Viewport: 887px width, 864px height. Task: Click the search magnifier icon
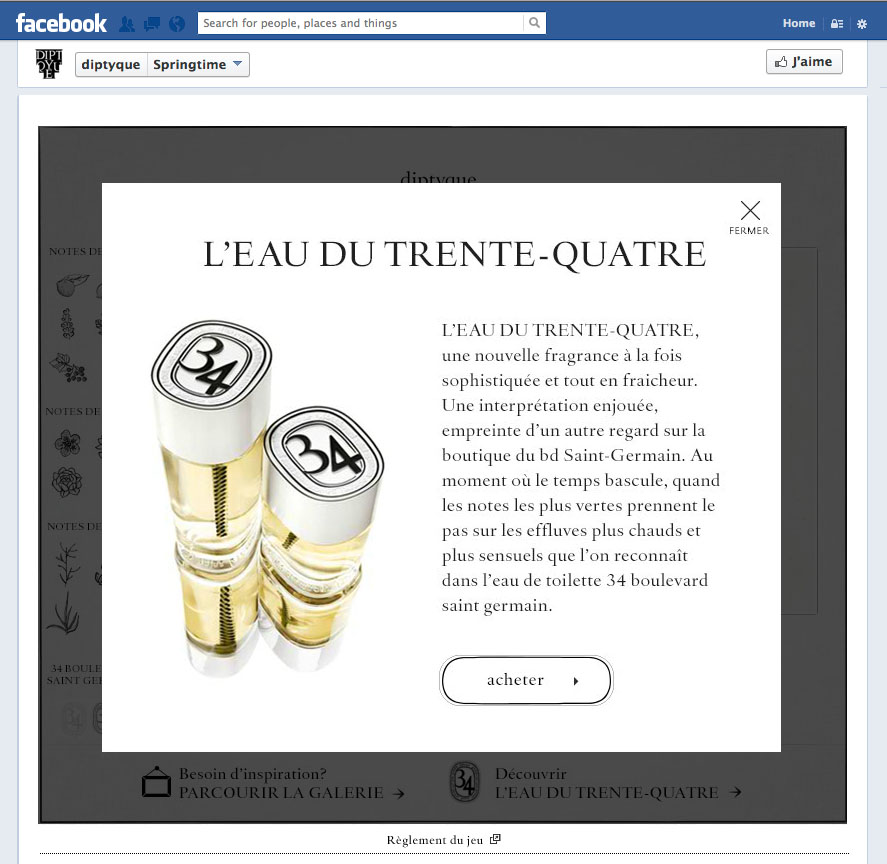534,23
